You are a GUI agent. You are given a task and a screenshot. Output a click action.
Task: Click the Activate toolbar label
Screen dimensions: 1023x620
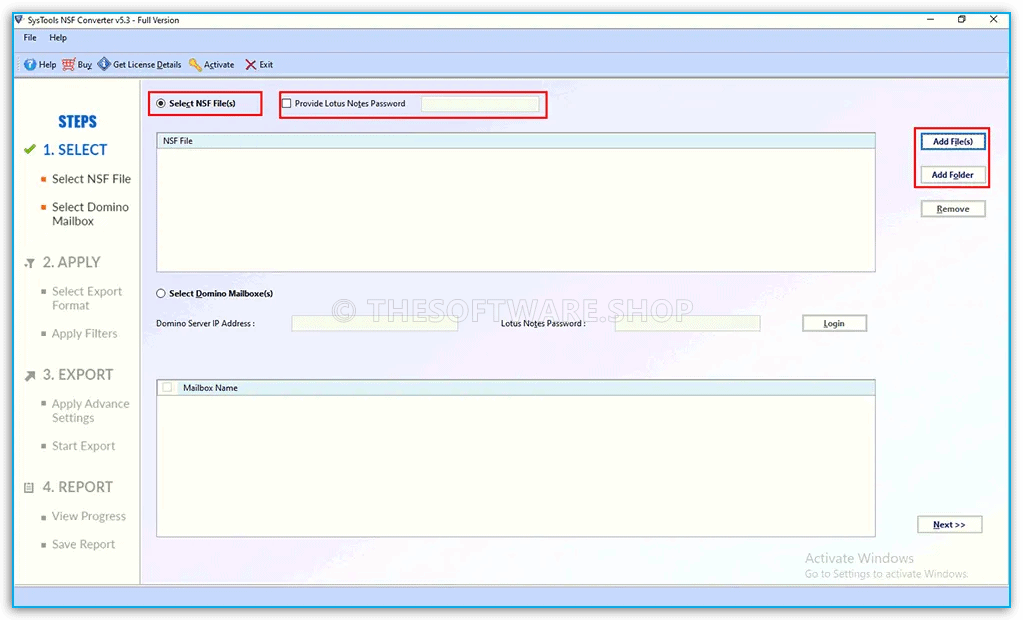pyautogui.click(x=219, y=65)
